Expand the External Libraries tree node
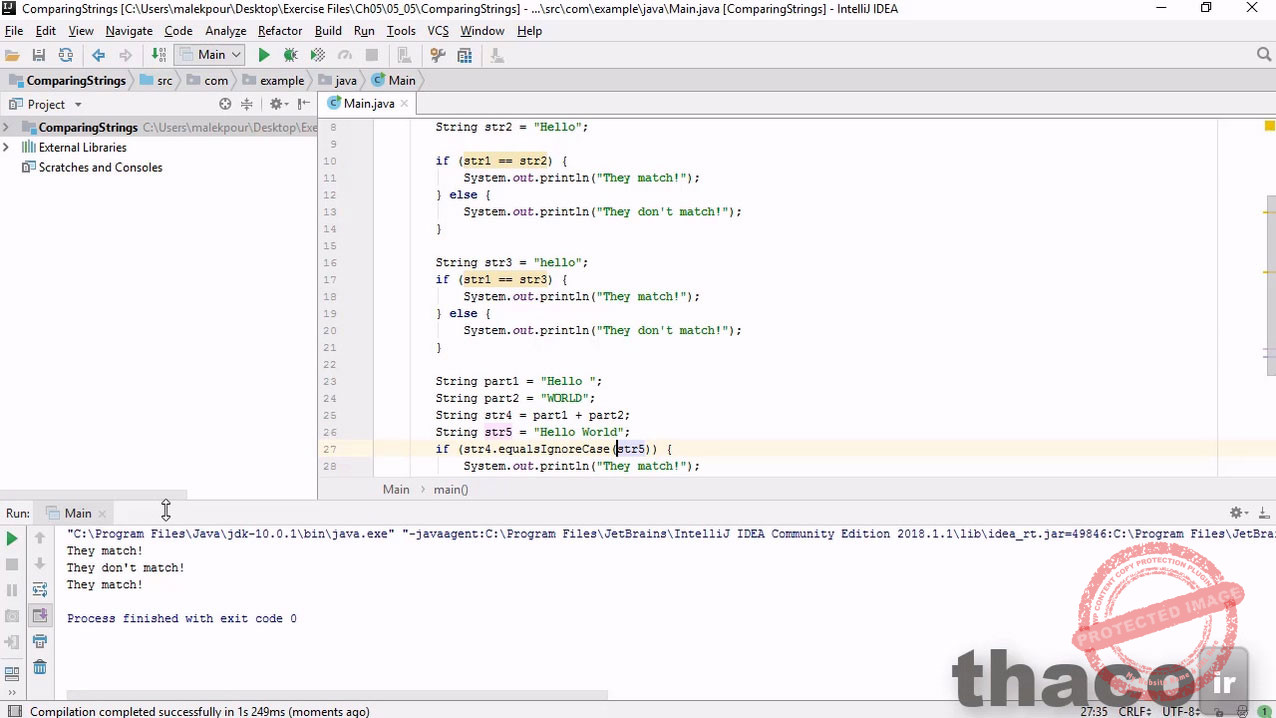 [x=7, y=147]
